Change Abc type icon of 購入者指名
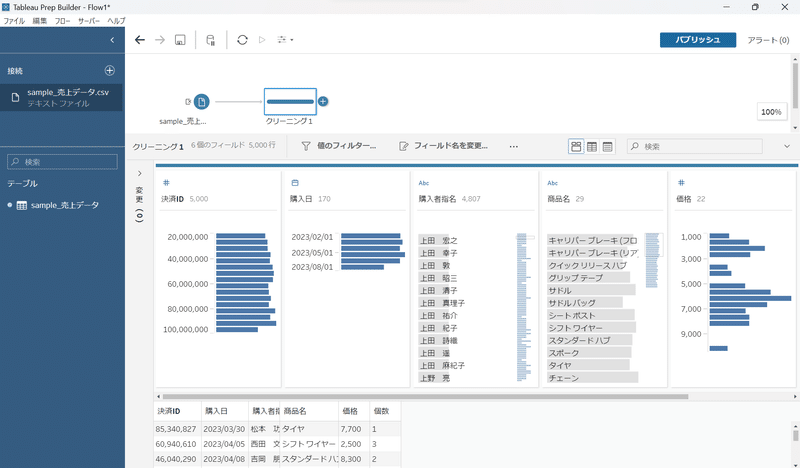 click(423, 183)
